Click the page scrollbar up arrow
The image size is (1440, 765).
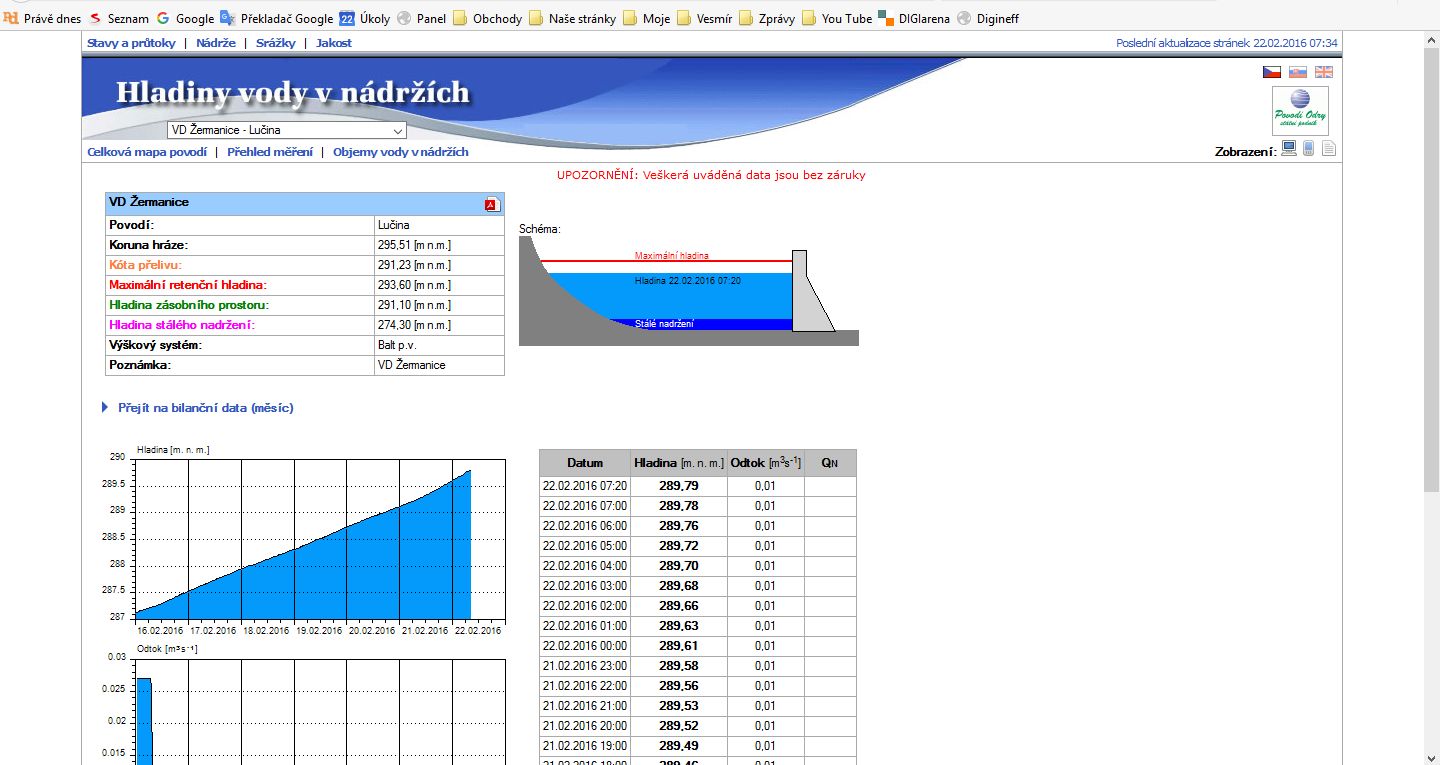click(x=1431, y=41)
